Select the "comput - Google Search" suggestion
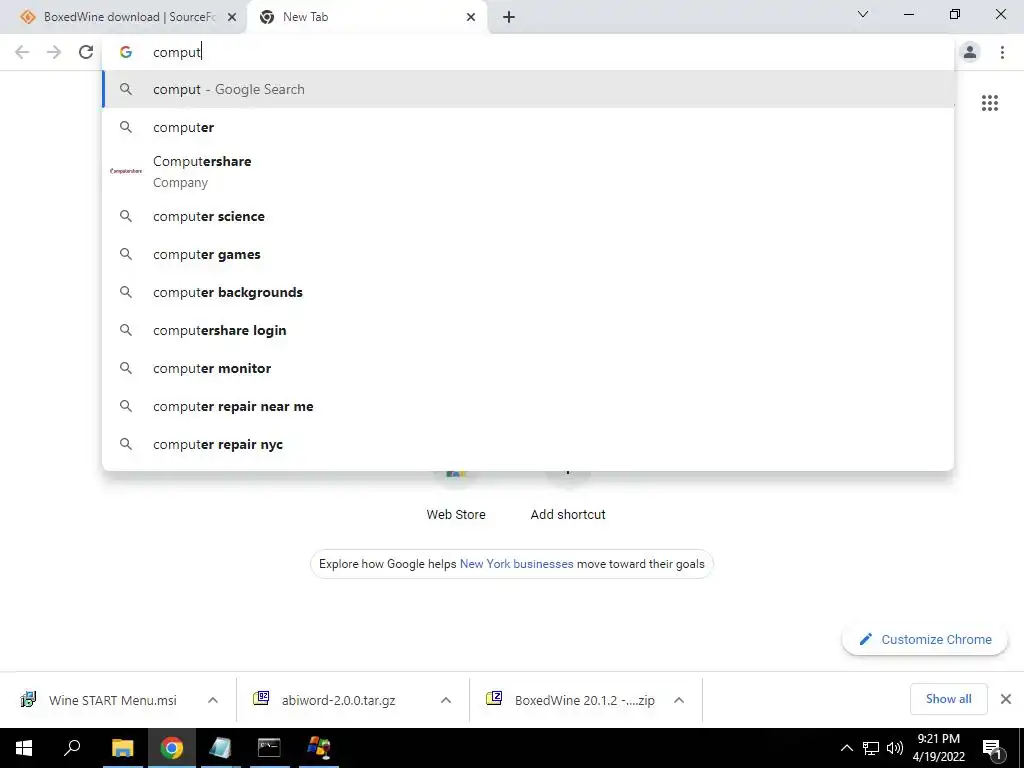 [x=528, y=89]
